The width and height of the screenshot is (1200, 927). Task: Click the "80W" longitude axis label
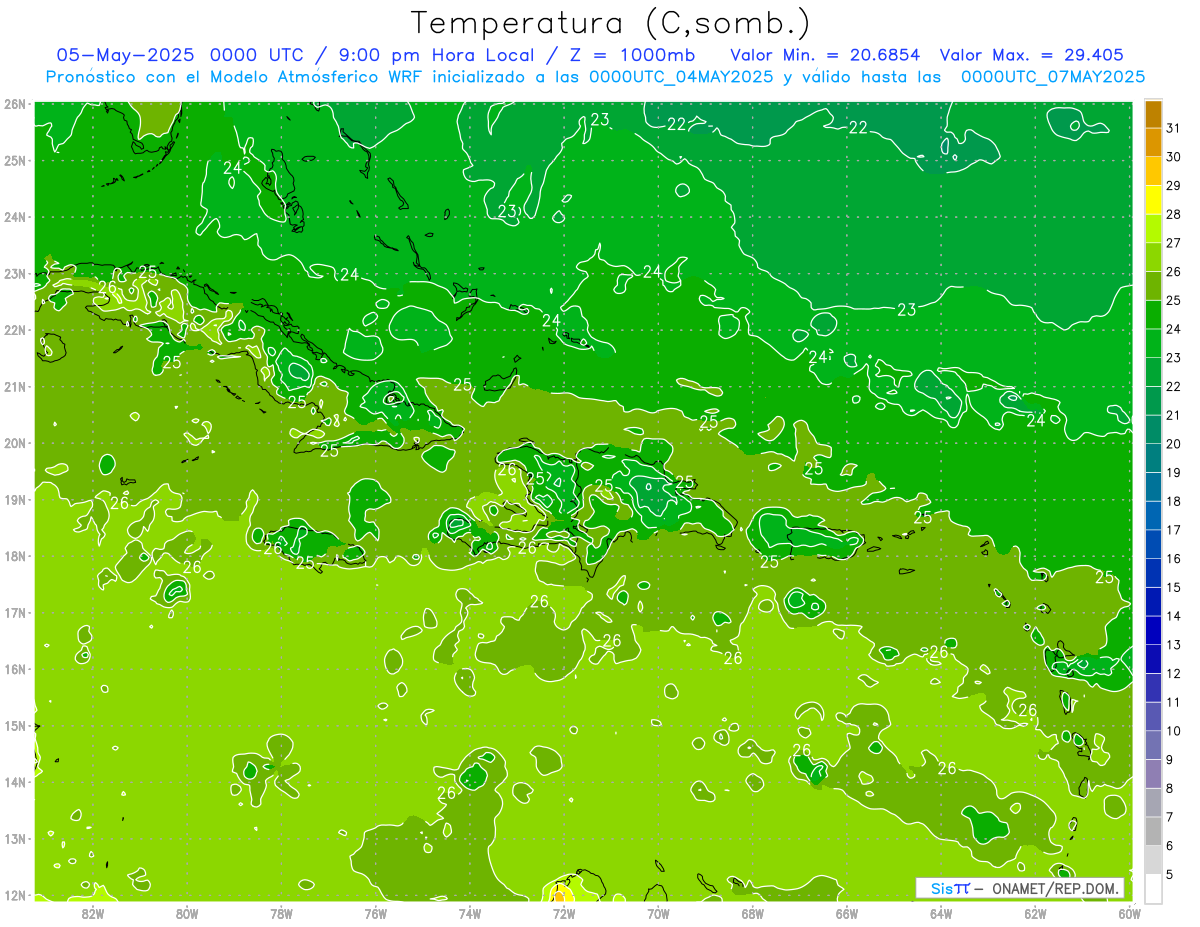tap(186, 912)
